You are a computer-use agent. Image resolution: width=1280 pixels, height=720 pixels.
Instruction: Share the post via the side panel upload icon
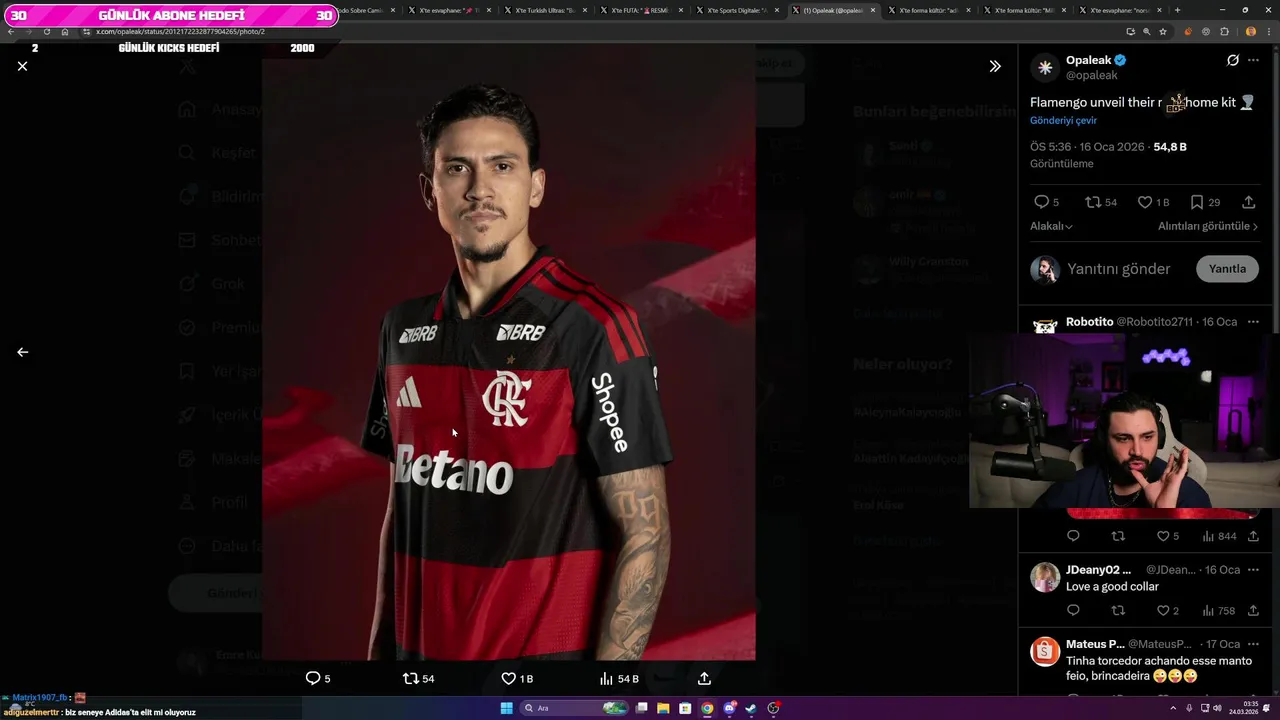click(x=1249, y=202)
